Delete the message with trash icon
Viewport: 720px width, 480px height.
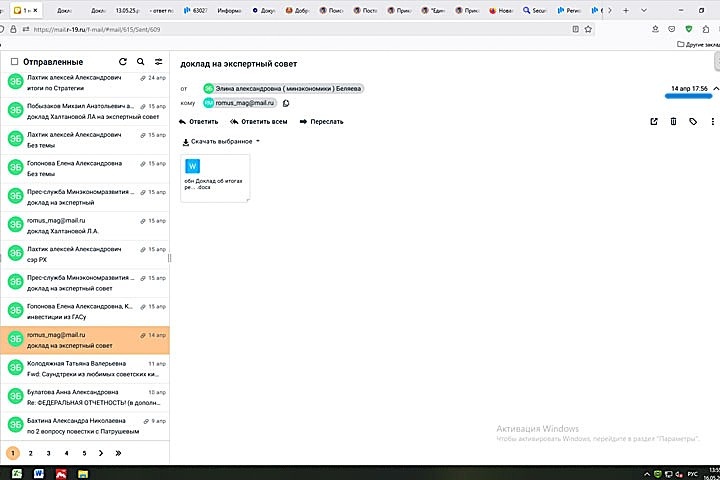coord(673,121)
